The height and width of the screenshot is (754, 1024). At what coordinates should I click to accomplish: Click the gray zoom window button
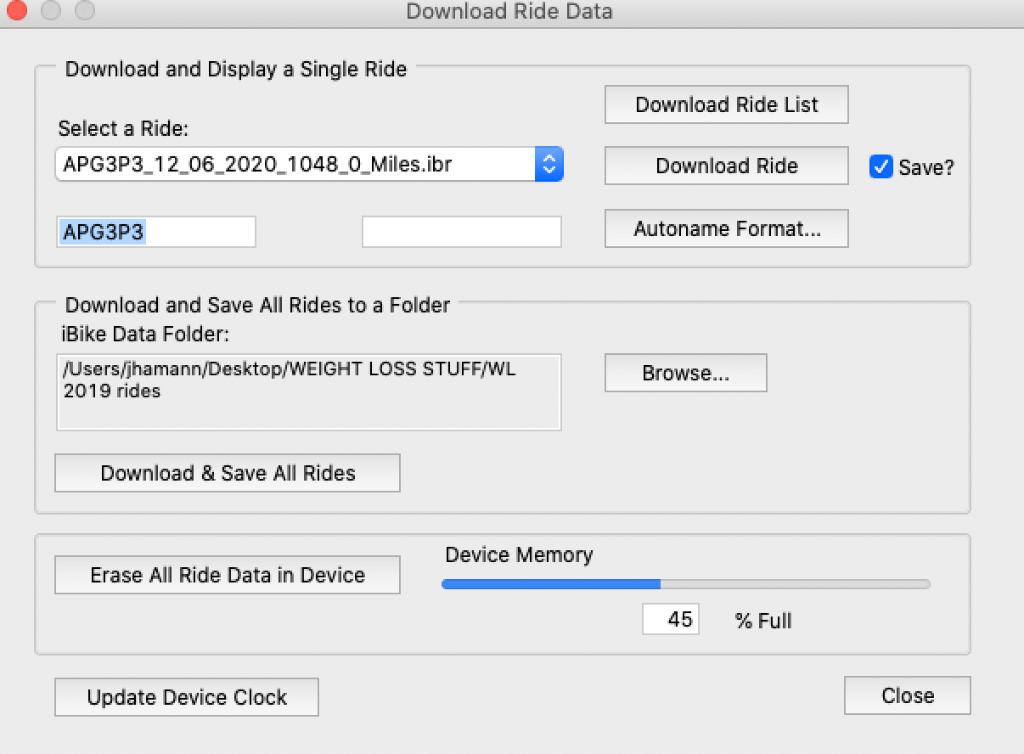point(84,11)
